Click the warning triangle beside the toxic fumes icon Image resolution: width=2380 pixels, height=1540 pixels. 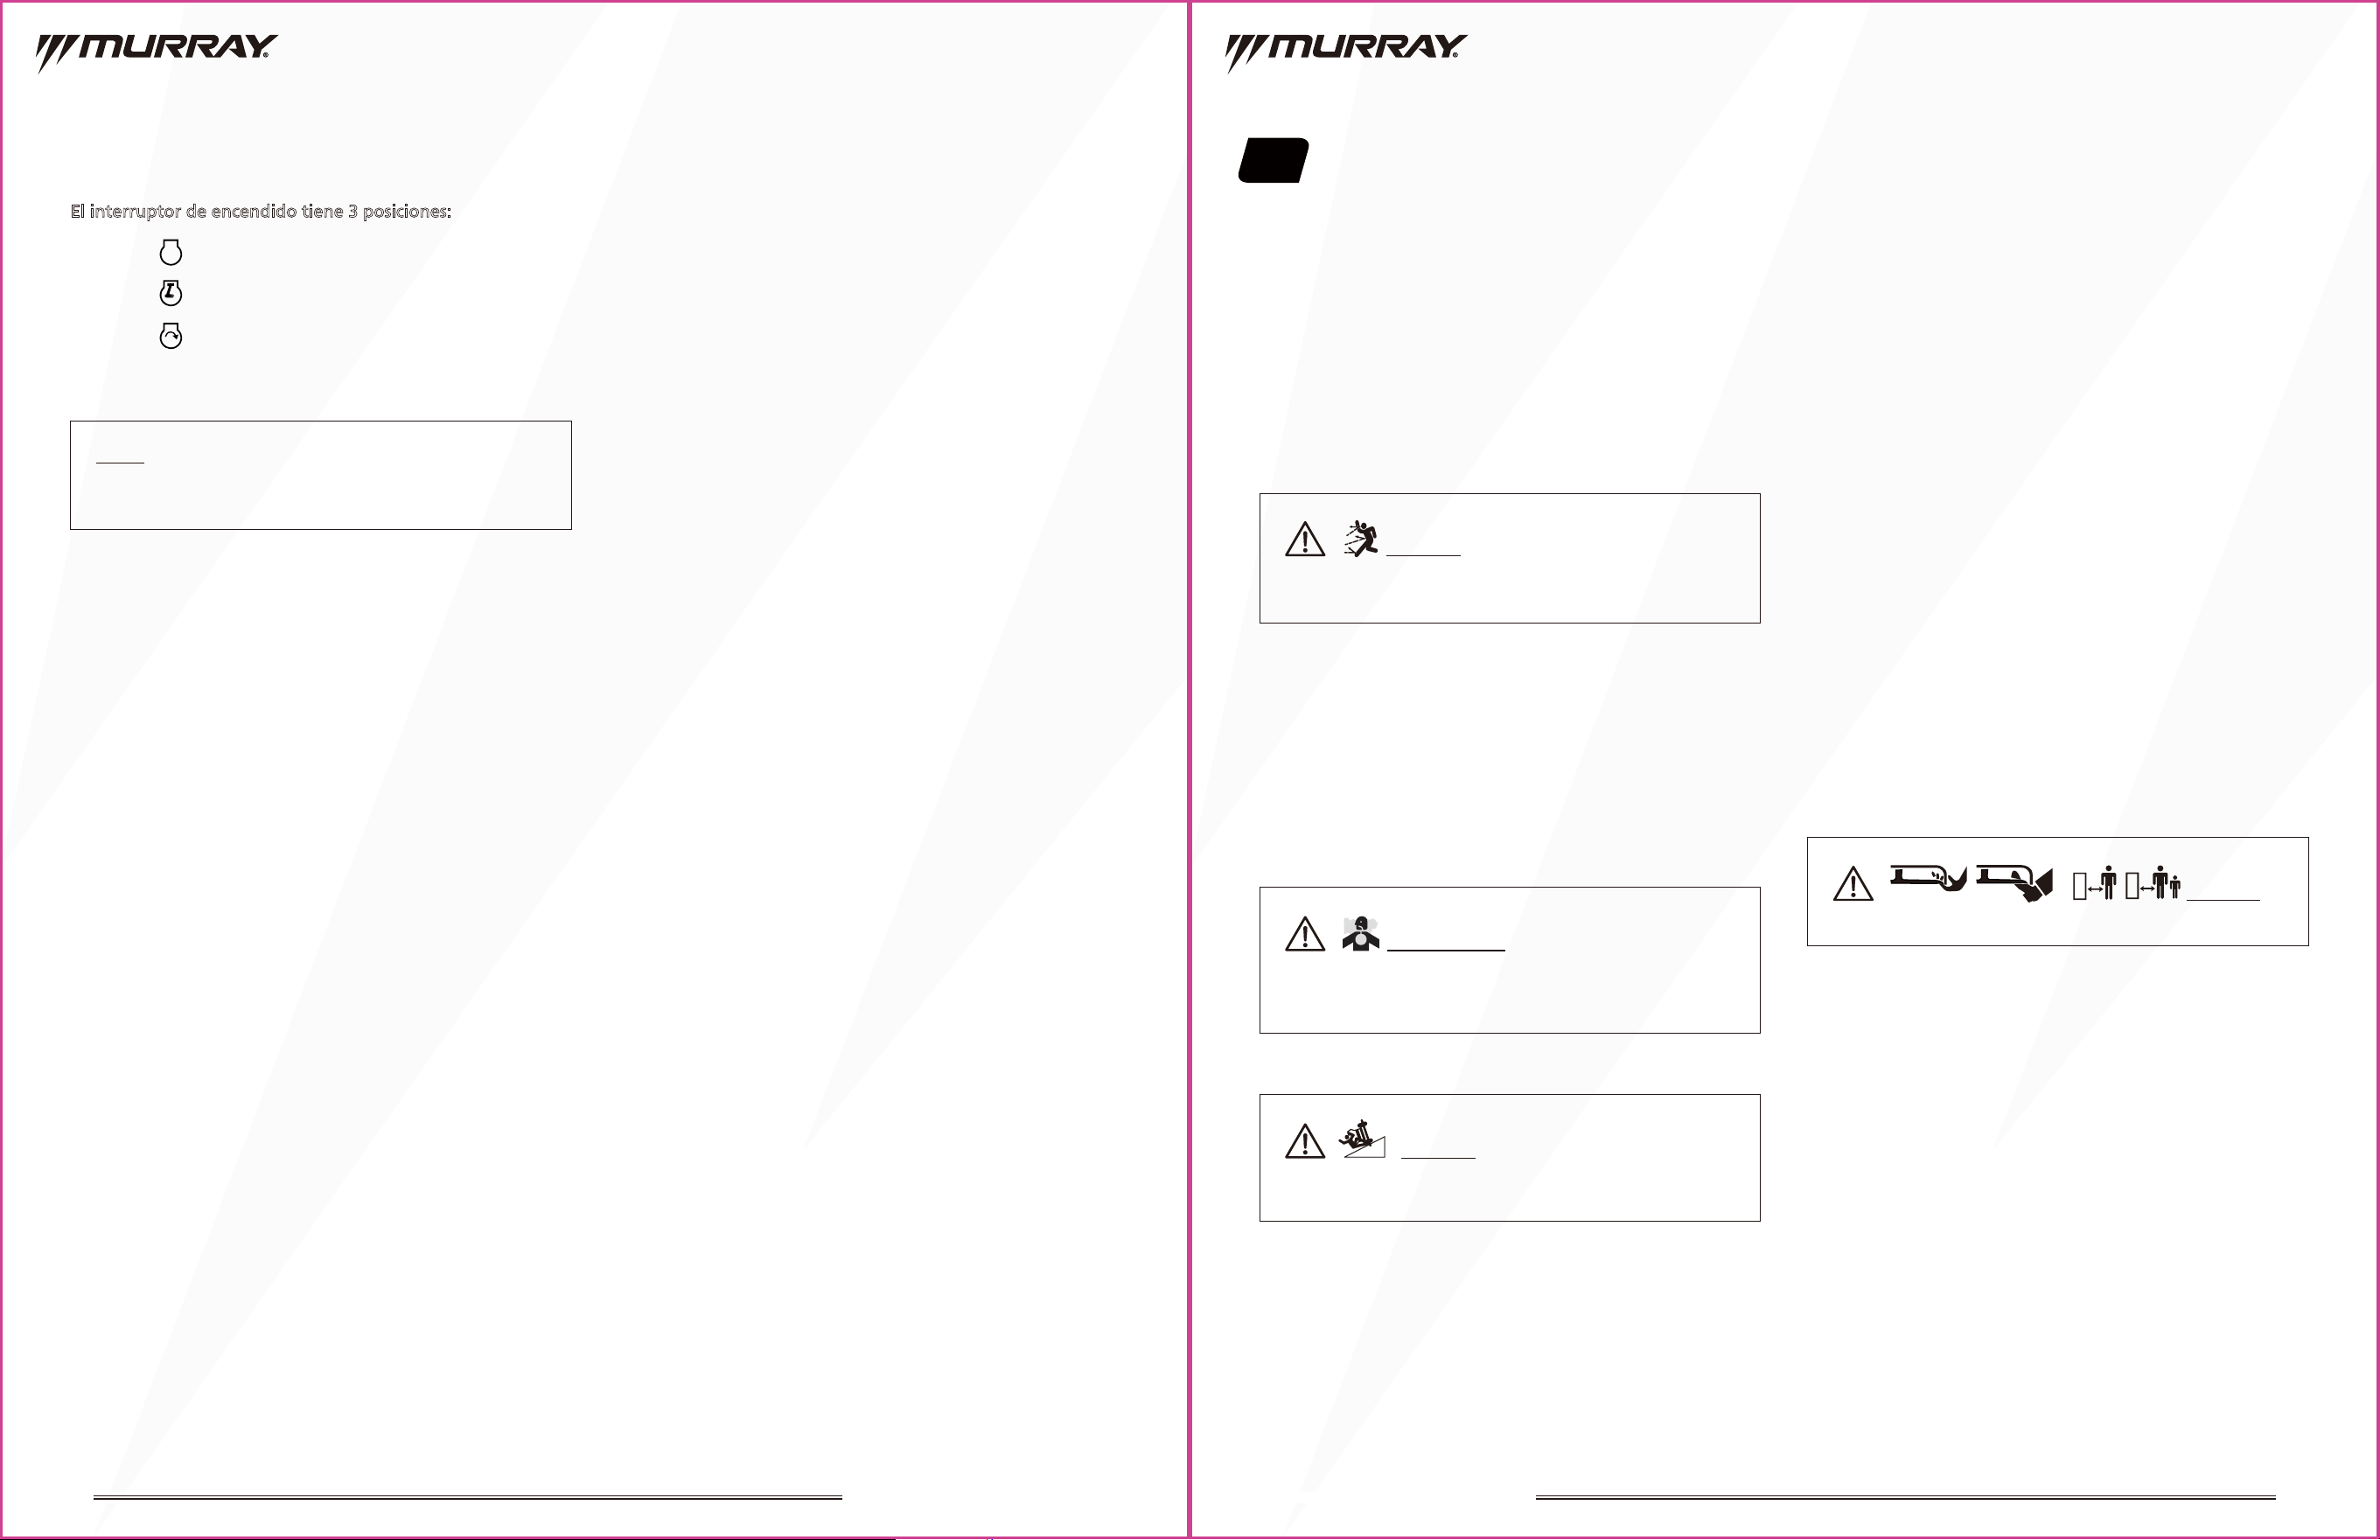pos(1305,934)
